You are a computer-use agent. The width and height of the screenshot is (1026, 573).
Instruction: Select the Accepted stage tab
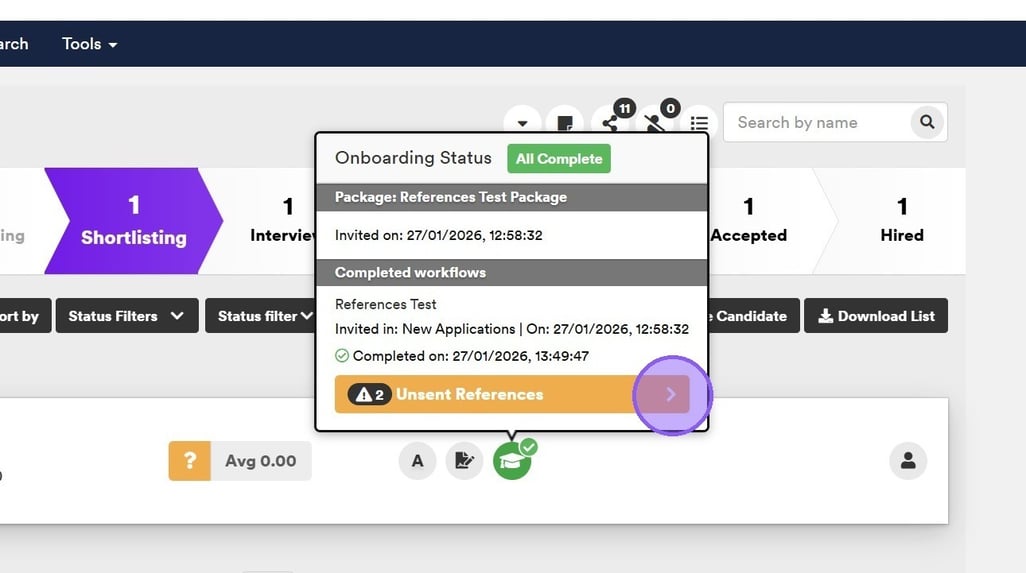pos(748,221)
